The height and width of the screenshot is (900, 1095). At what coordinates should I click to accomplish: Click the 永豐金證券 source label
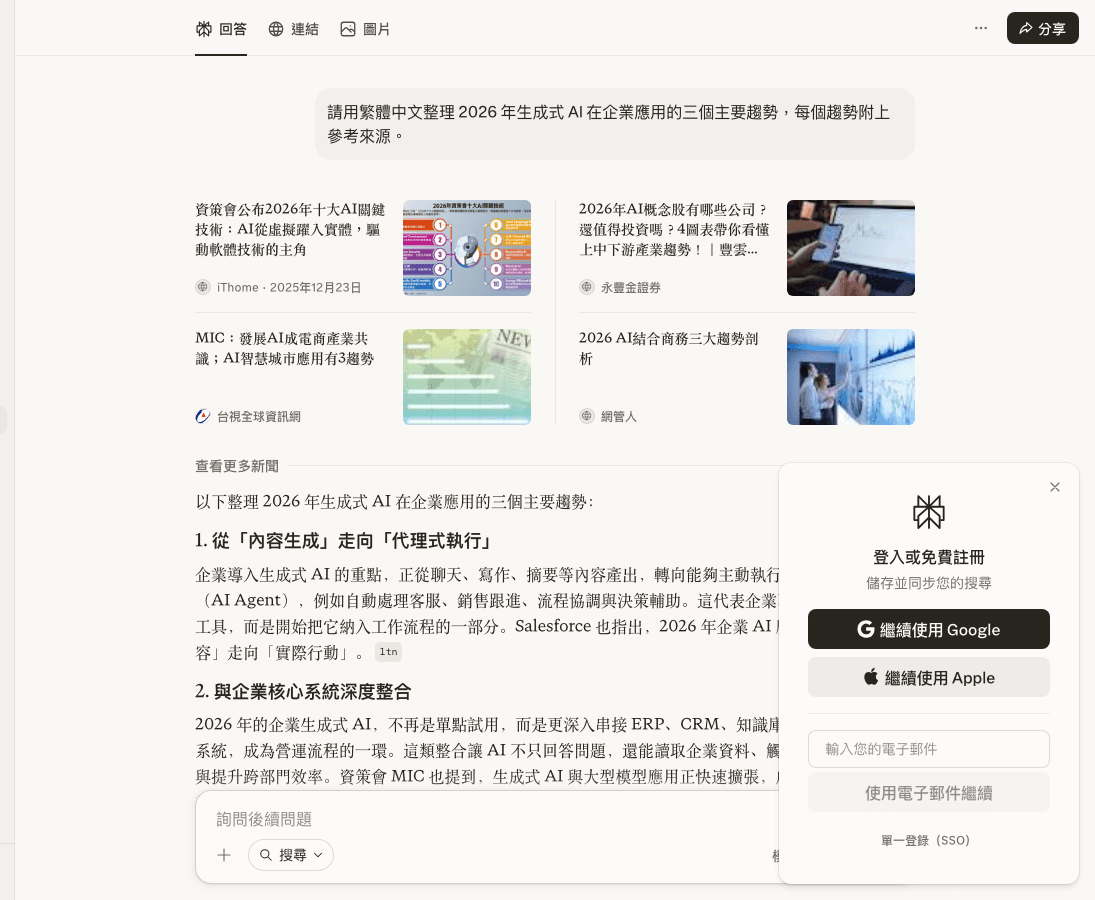(x=631, y=288)
